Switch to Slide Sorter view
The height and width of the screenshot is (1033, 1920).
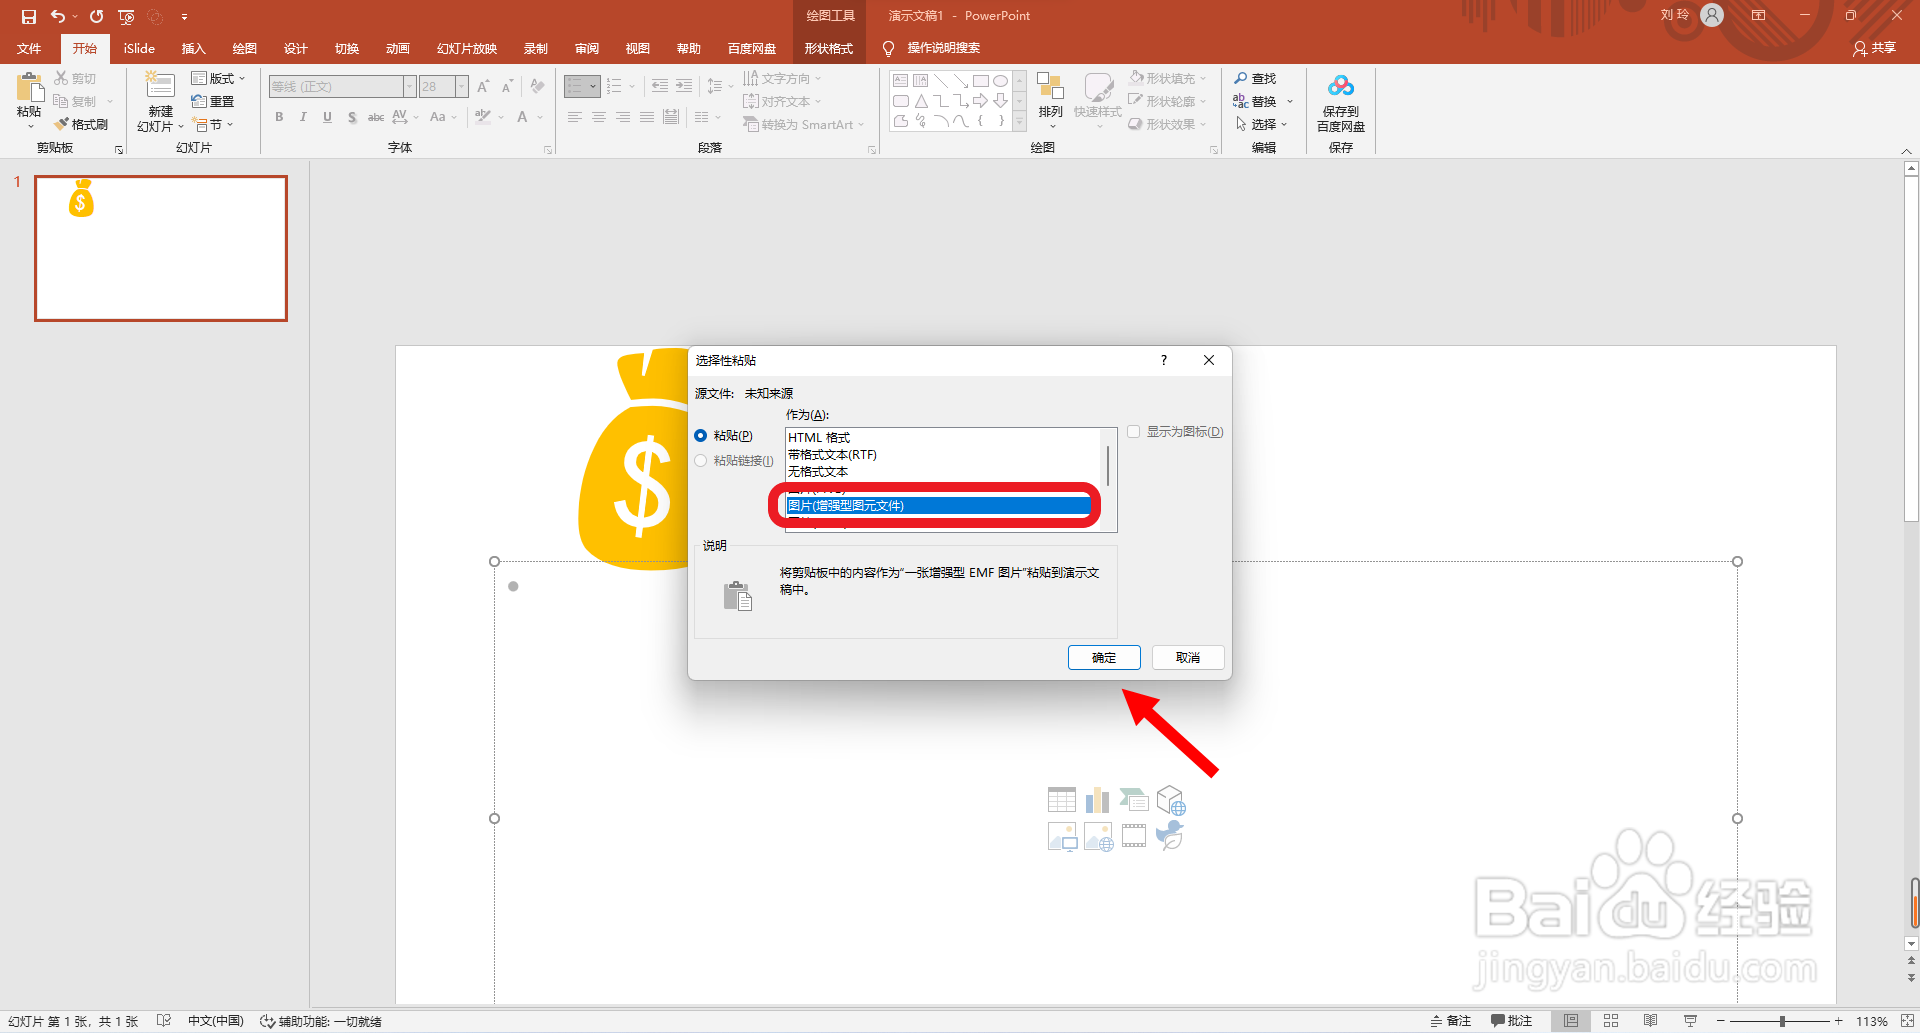[1611, 1021]
